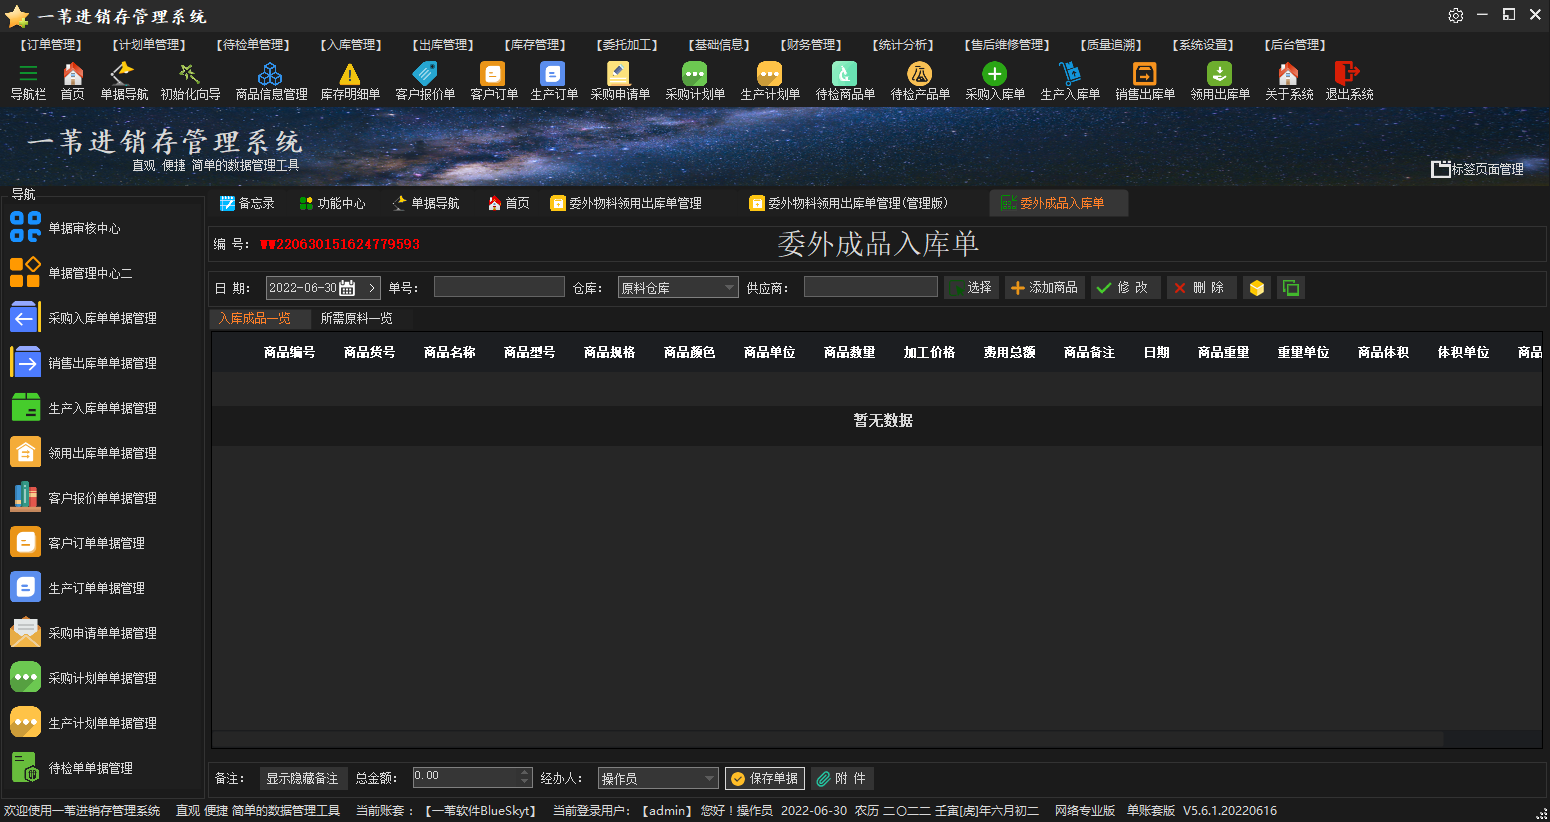
Task: Open 【委托加工】 menu
Action: coord(627,45)
